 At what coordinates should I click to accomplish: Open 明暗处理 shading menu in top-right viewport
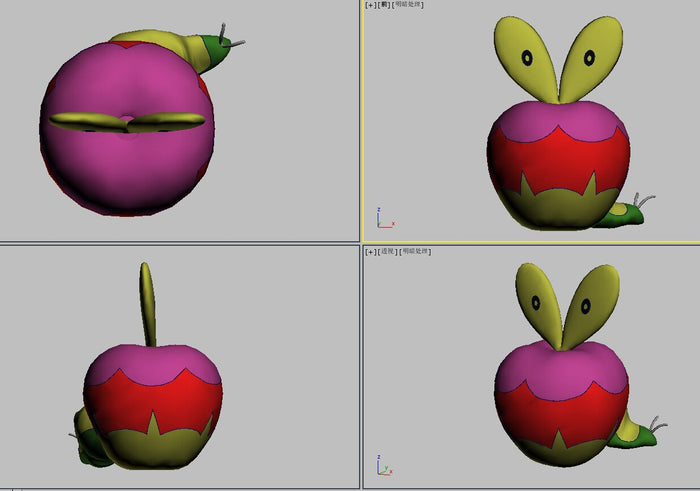pos(408,5)
